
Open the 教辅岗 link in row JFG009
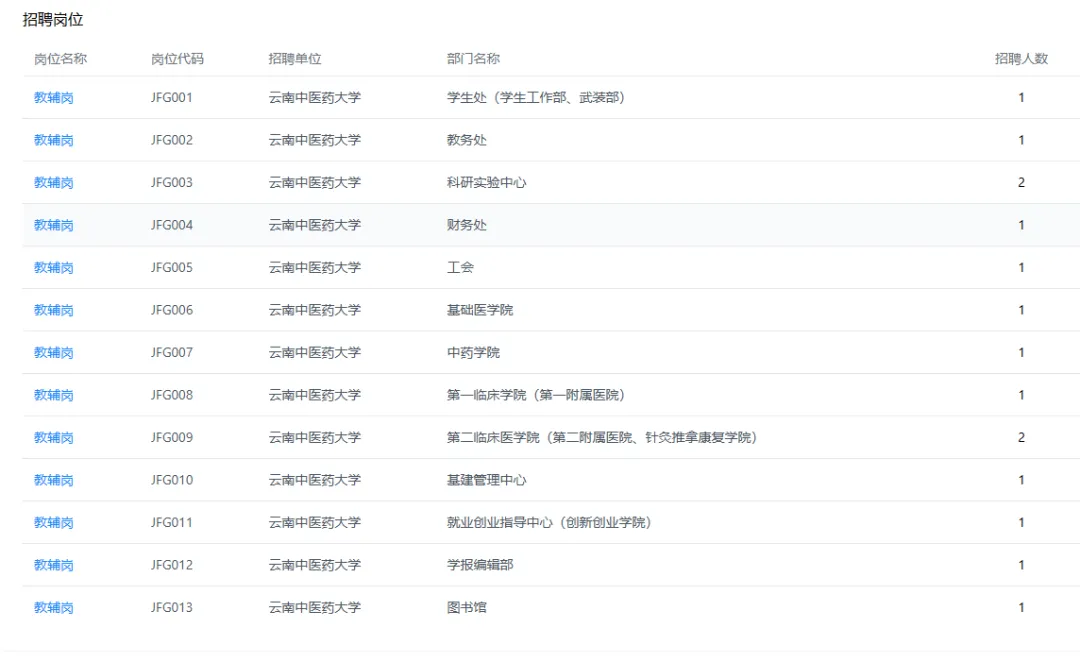tap(54, 437)
